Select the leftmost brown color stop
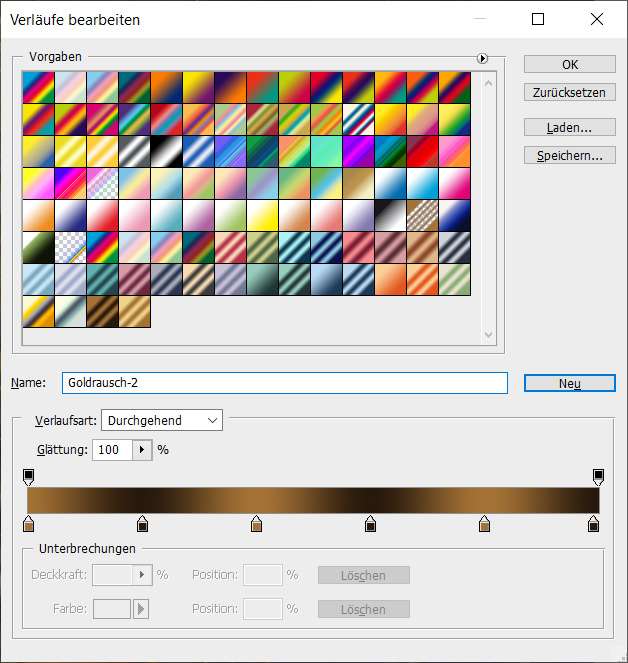Screen dimensions: 628x663 28,524
